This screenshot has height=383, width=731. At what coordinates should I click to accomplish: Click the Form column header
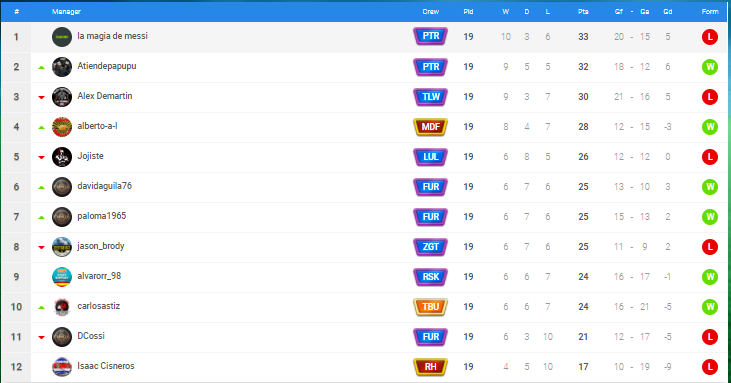point(710,12)
